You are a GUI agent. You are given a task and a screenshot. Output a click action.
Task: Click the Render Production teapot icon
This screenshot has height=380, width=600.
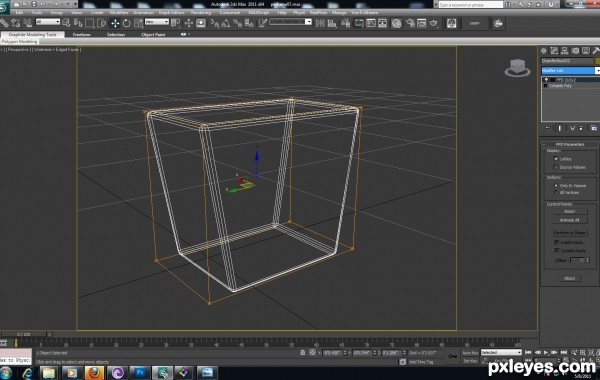tap(434, 24)
